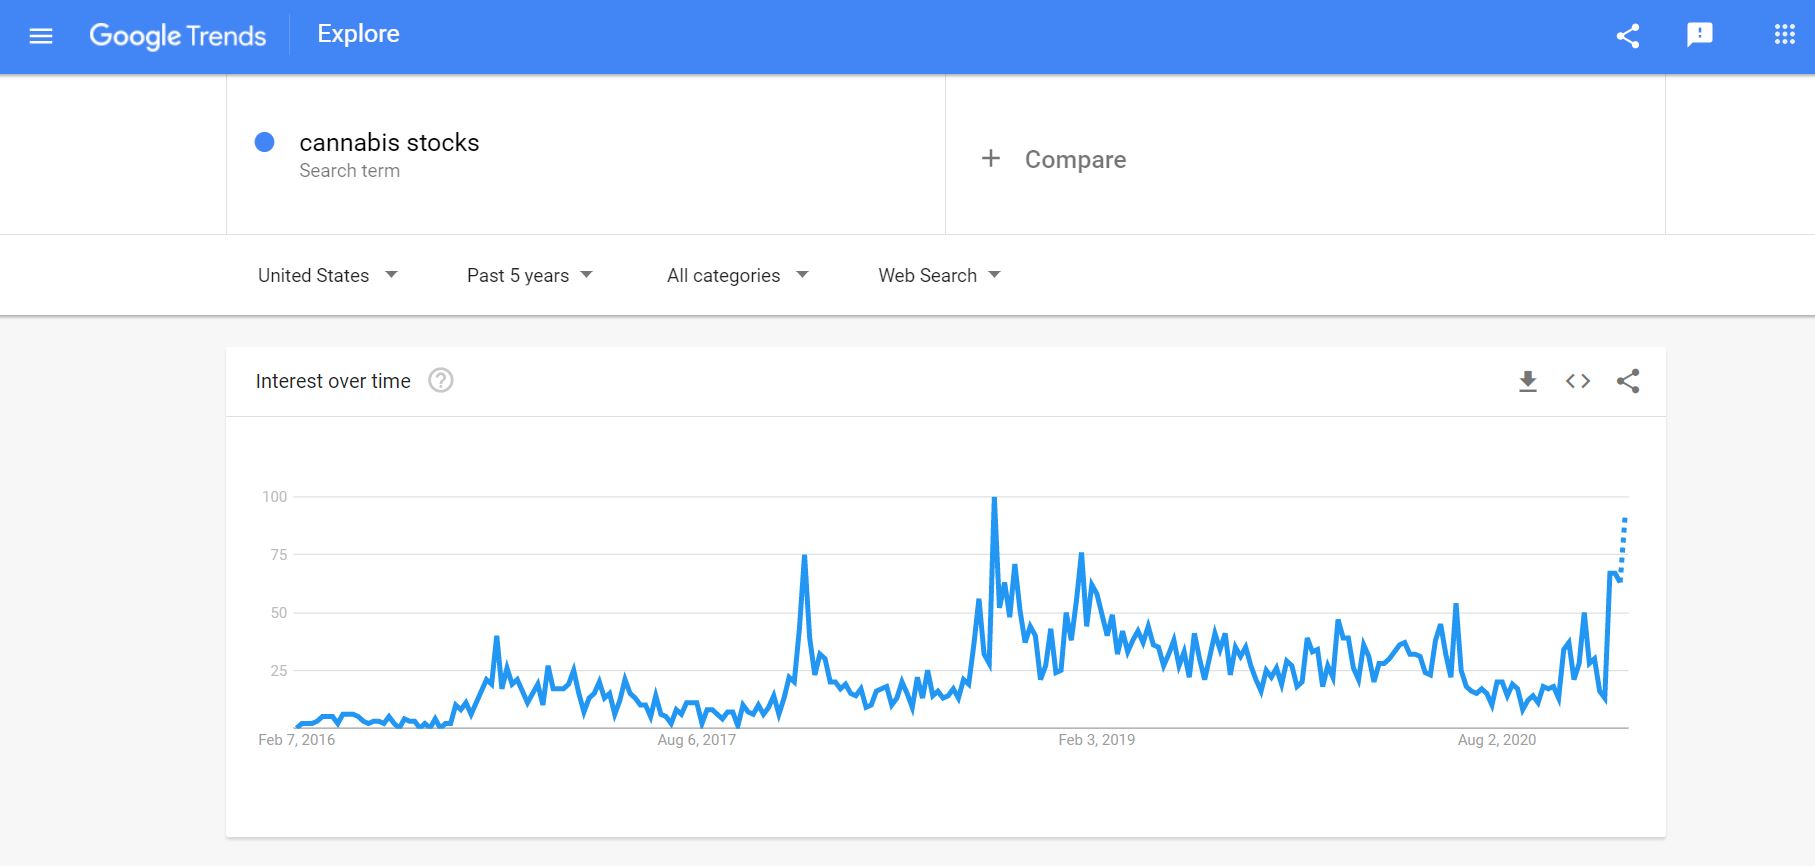Screen dimensions: 1815x866
Task: Expand the United States region dropdown
Action: pyautogui.click(x=328, y=275)
